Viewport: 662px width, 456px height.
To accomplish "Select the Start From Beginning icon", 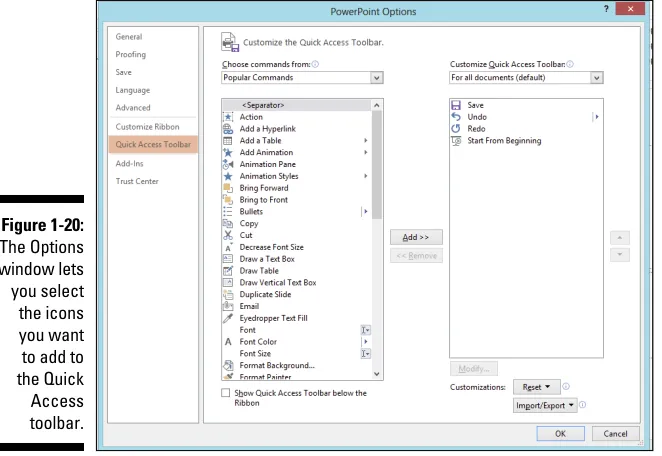I will (x=456, y=141).
